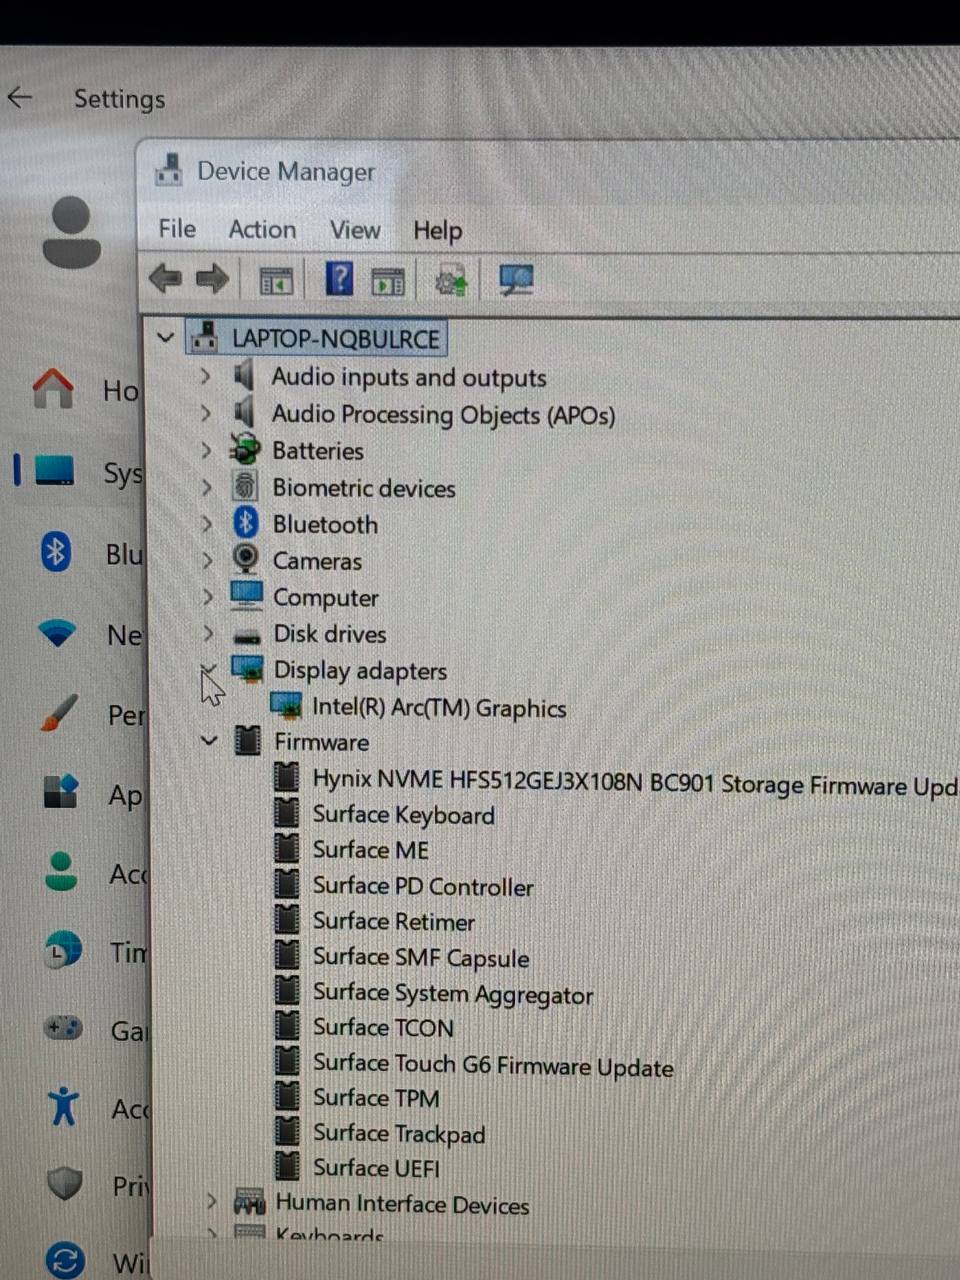The width and height of the screenshot is (960, 1280).
Task: Open Gaming controller icon in Settings
Action: point(63,1027)
